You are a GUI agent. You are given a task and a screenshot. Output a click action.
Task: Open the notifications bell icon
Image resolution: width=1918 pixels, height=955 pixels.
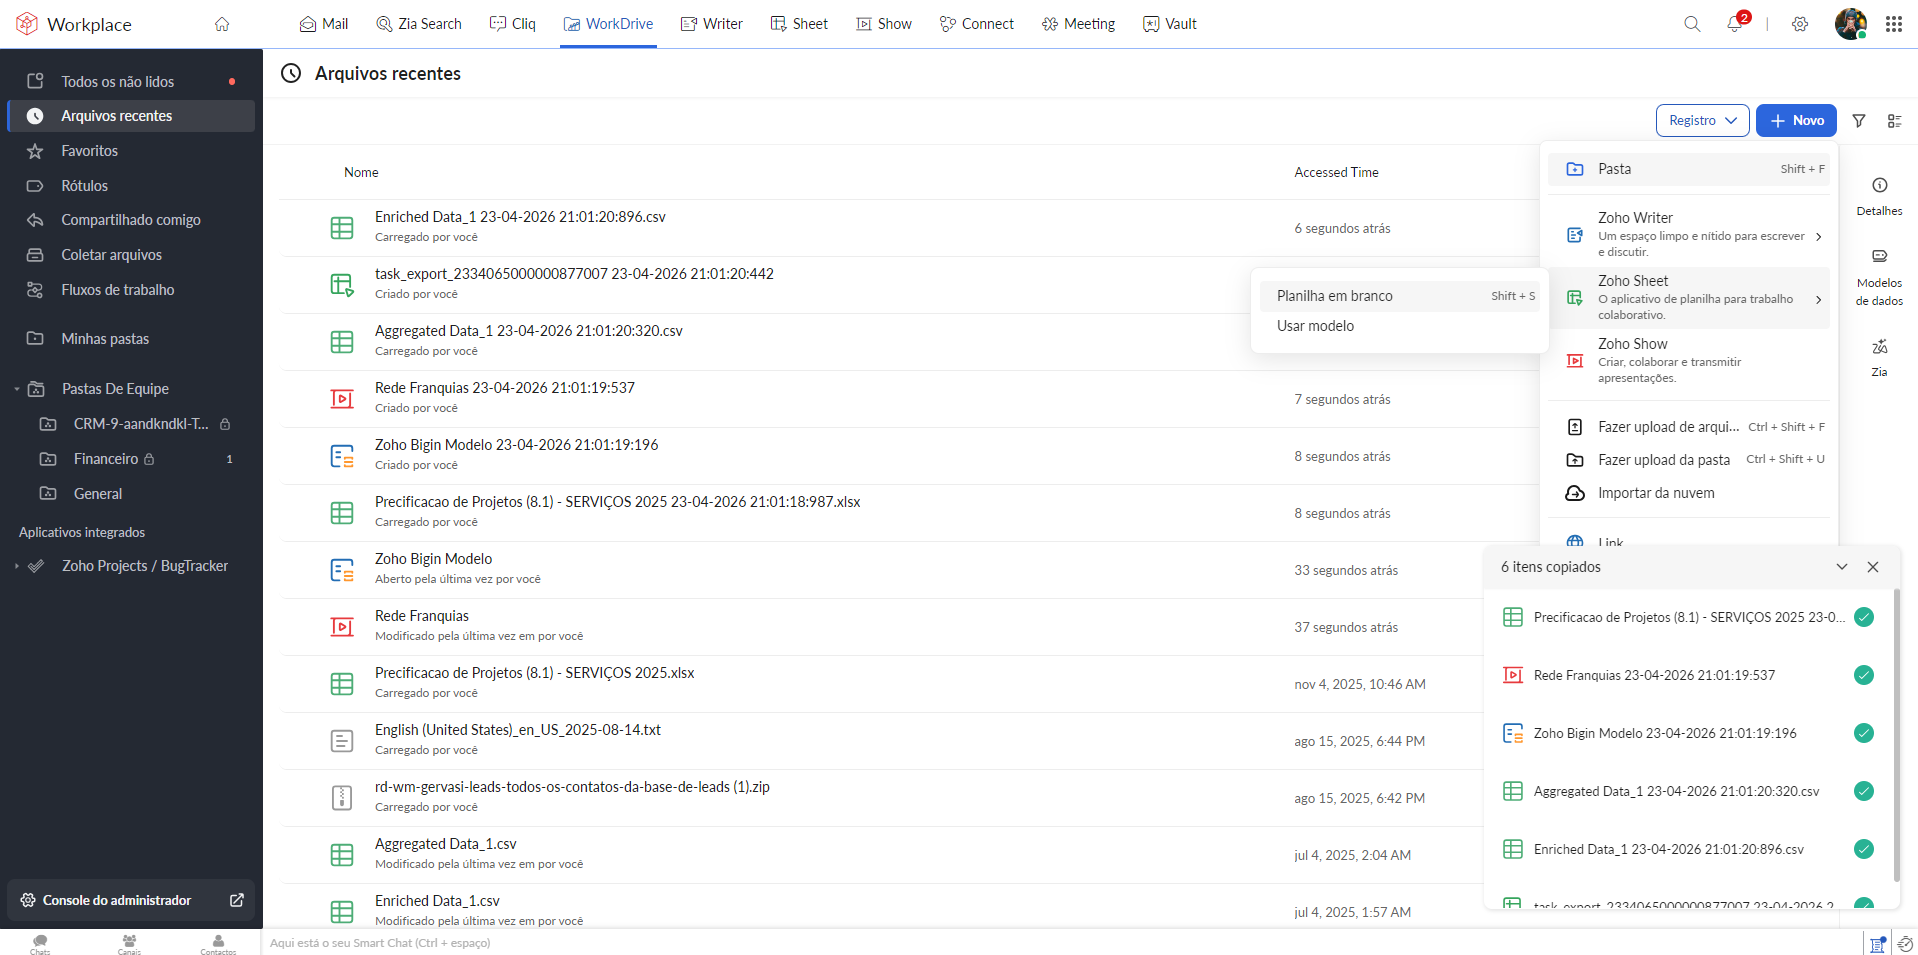click(1734, 24)
